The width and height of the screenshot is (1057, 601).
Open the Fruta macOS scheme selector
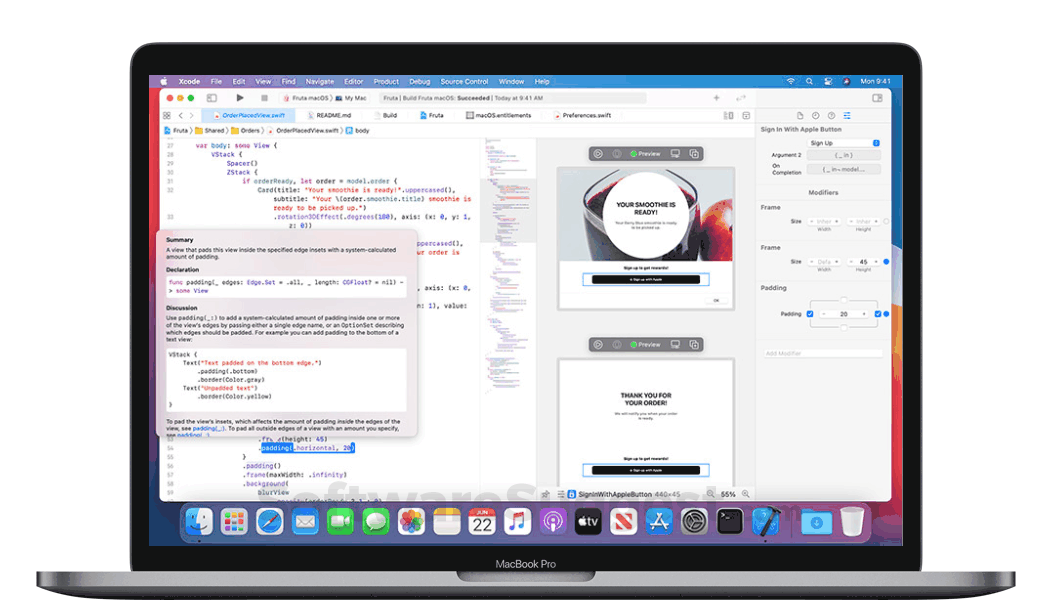pos(309,98)
